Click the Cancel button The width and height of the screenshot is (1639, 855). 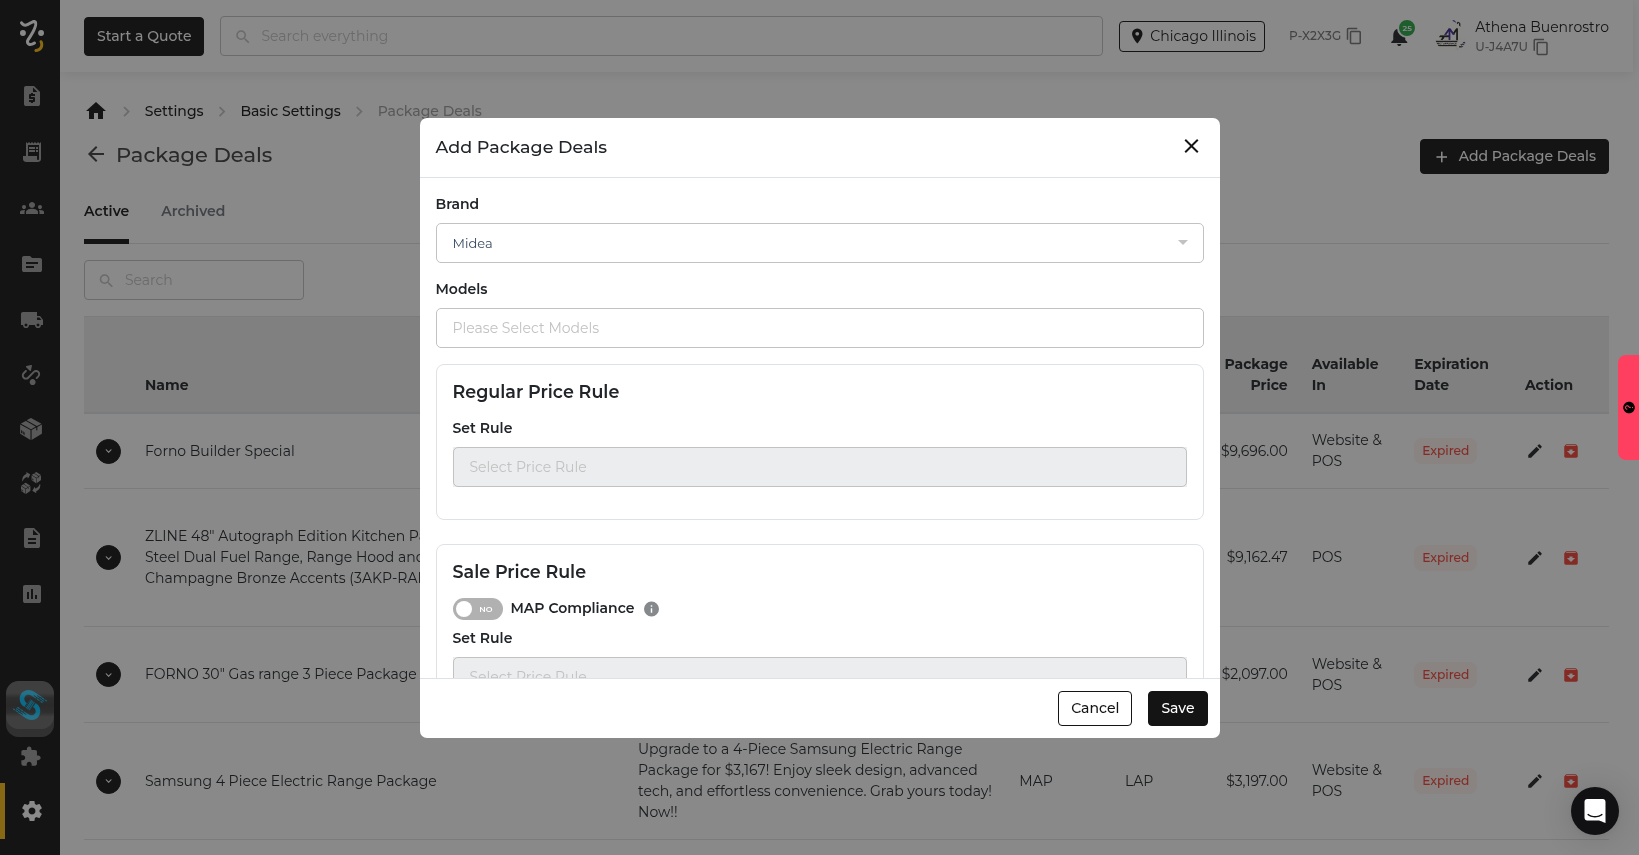click(1094, 708)
